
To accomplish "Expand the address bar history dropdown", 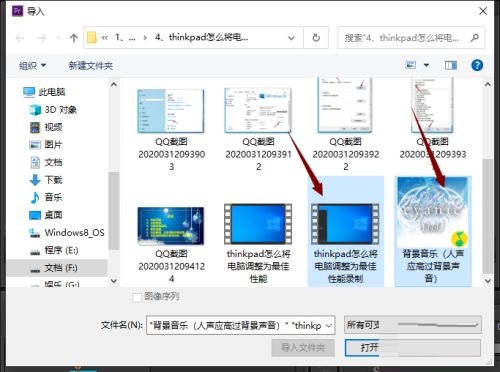I will click(x=291, y=38).
